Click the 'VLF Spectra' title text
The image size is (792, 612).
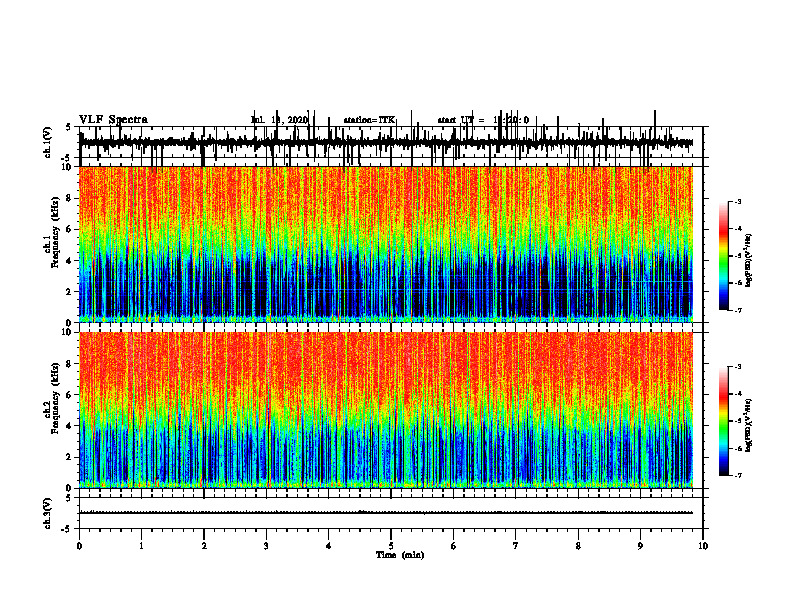(113, 120)
